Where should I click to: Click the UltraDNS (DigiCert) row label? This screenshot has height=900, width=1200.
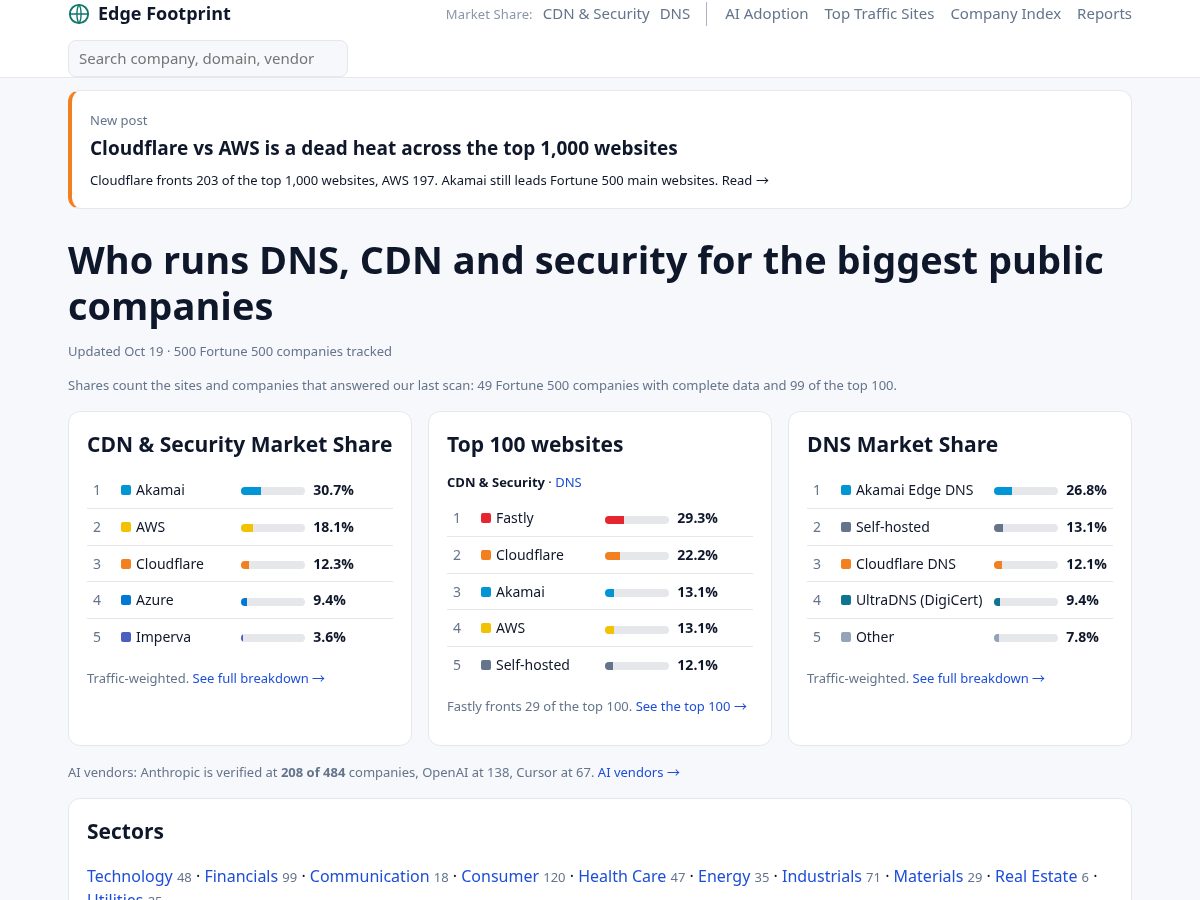pyautogui.click(x=919, y=600)
